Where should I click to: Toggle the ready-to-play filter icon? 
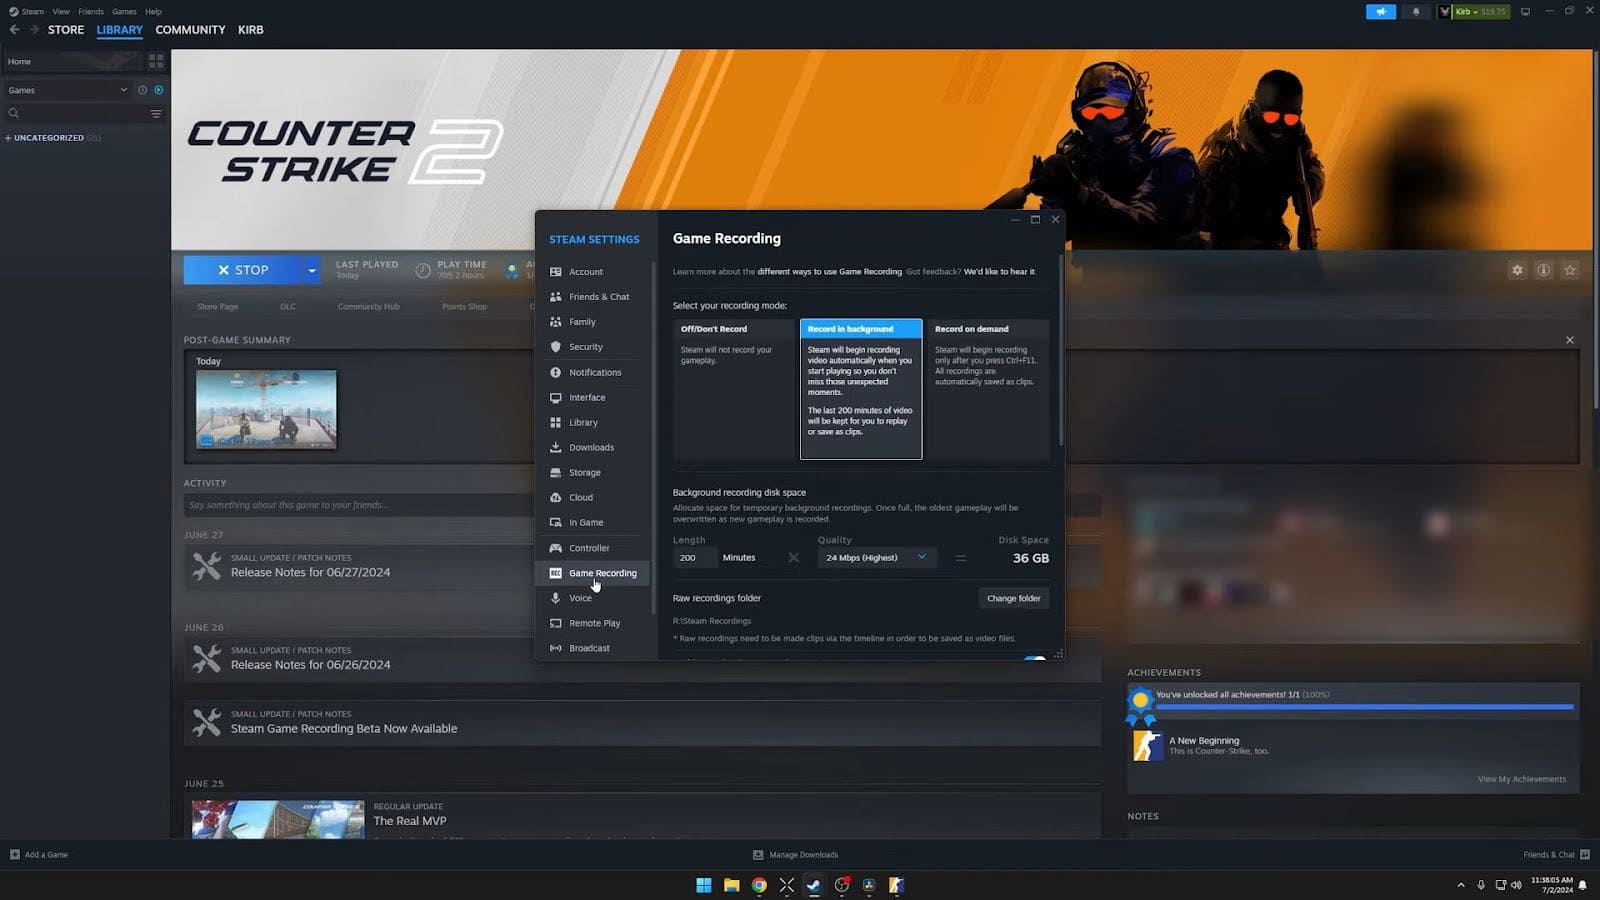[x=158, y=90]
